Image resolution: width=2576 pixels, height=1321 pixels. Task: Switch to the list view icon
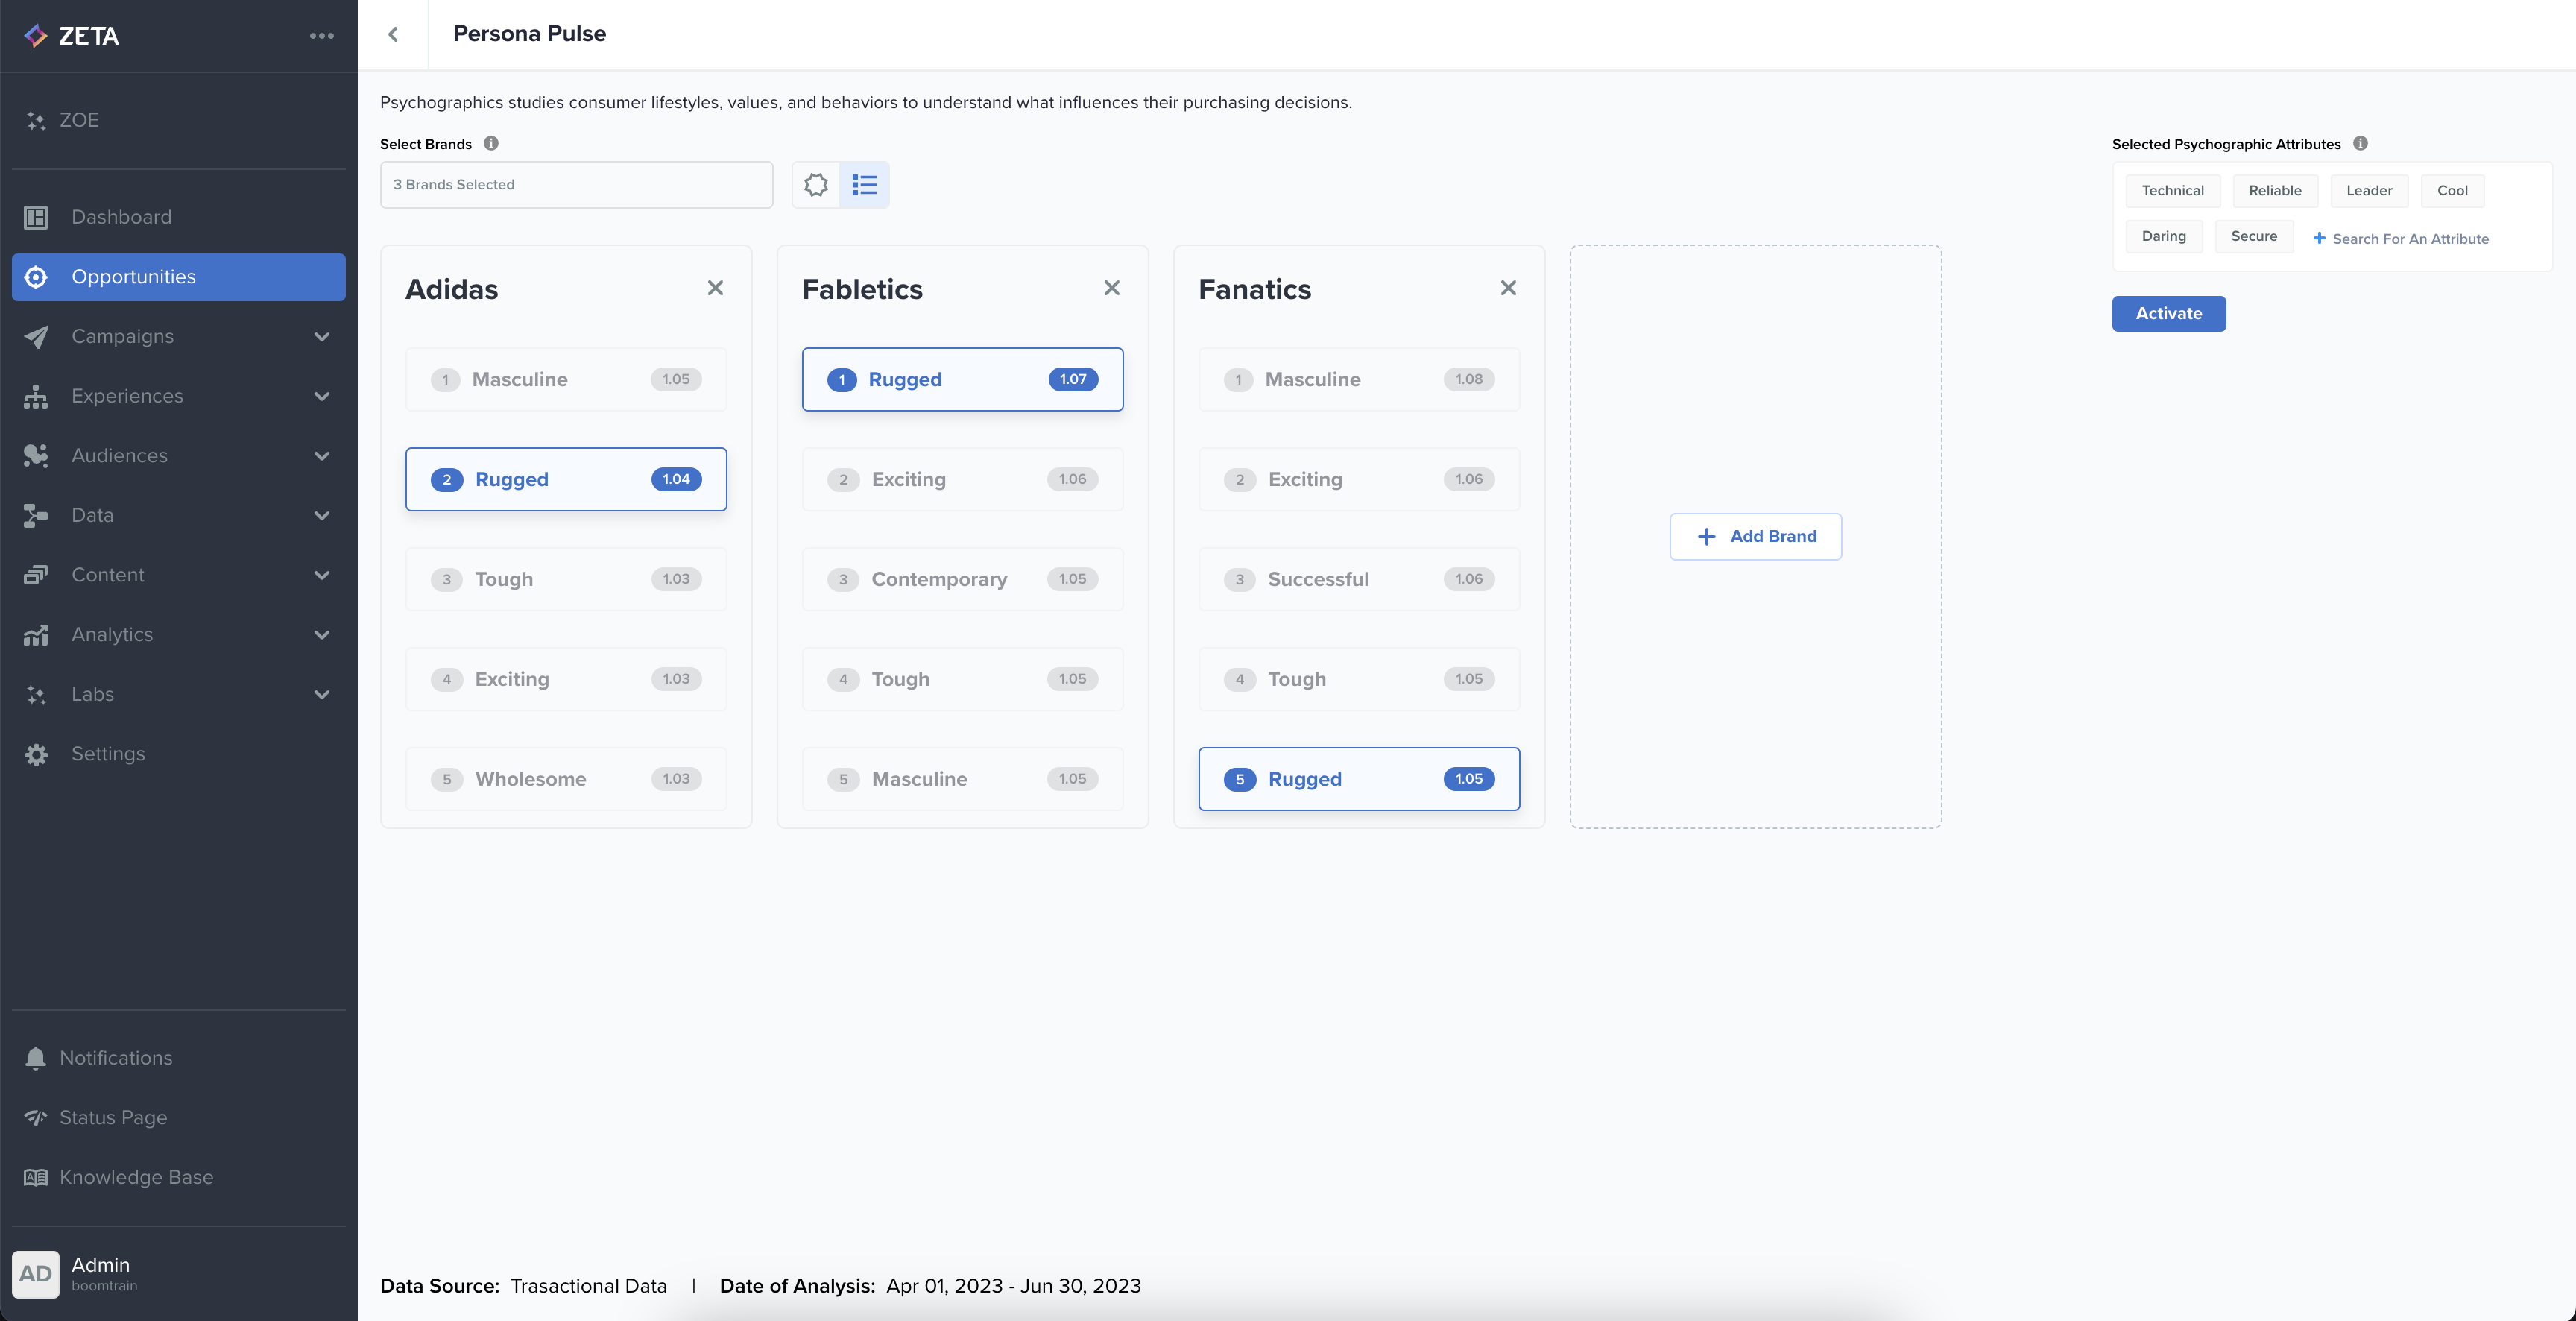point(864,185)
